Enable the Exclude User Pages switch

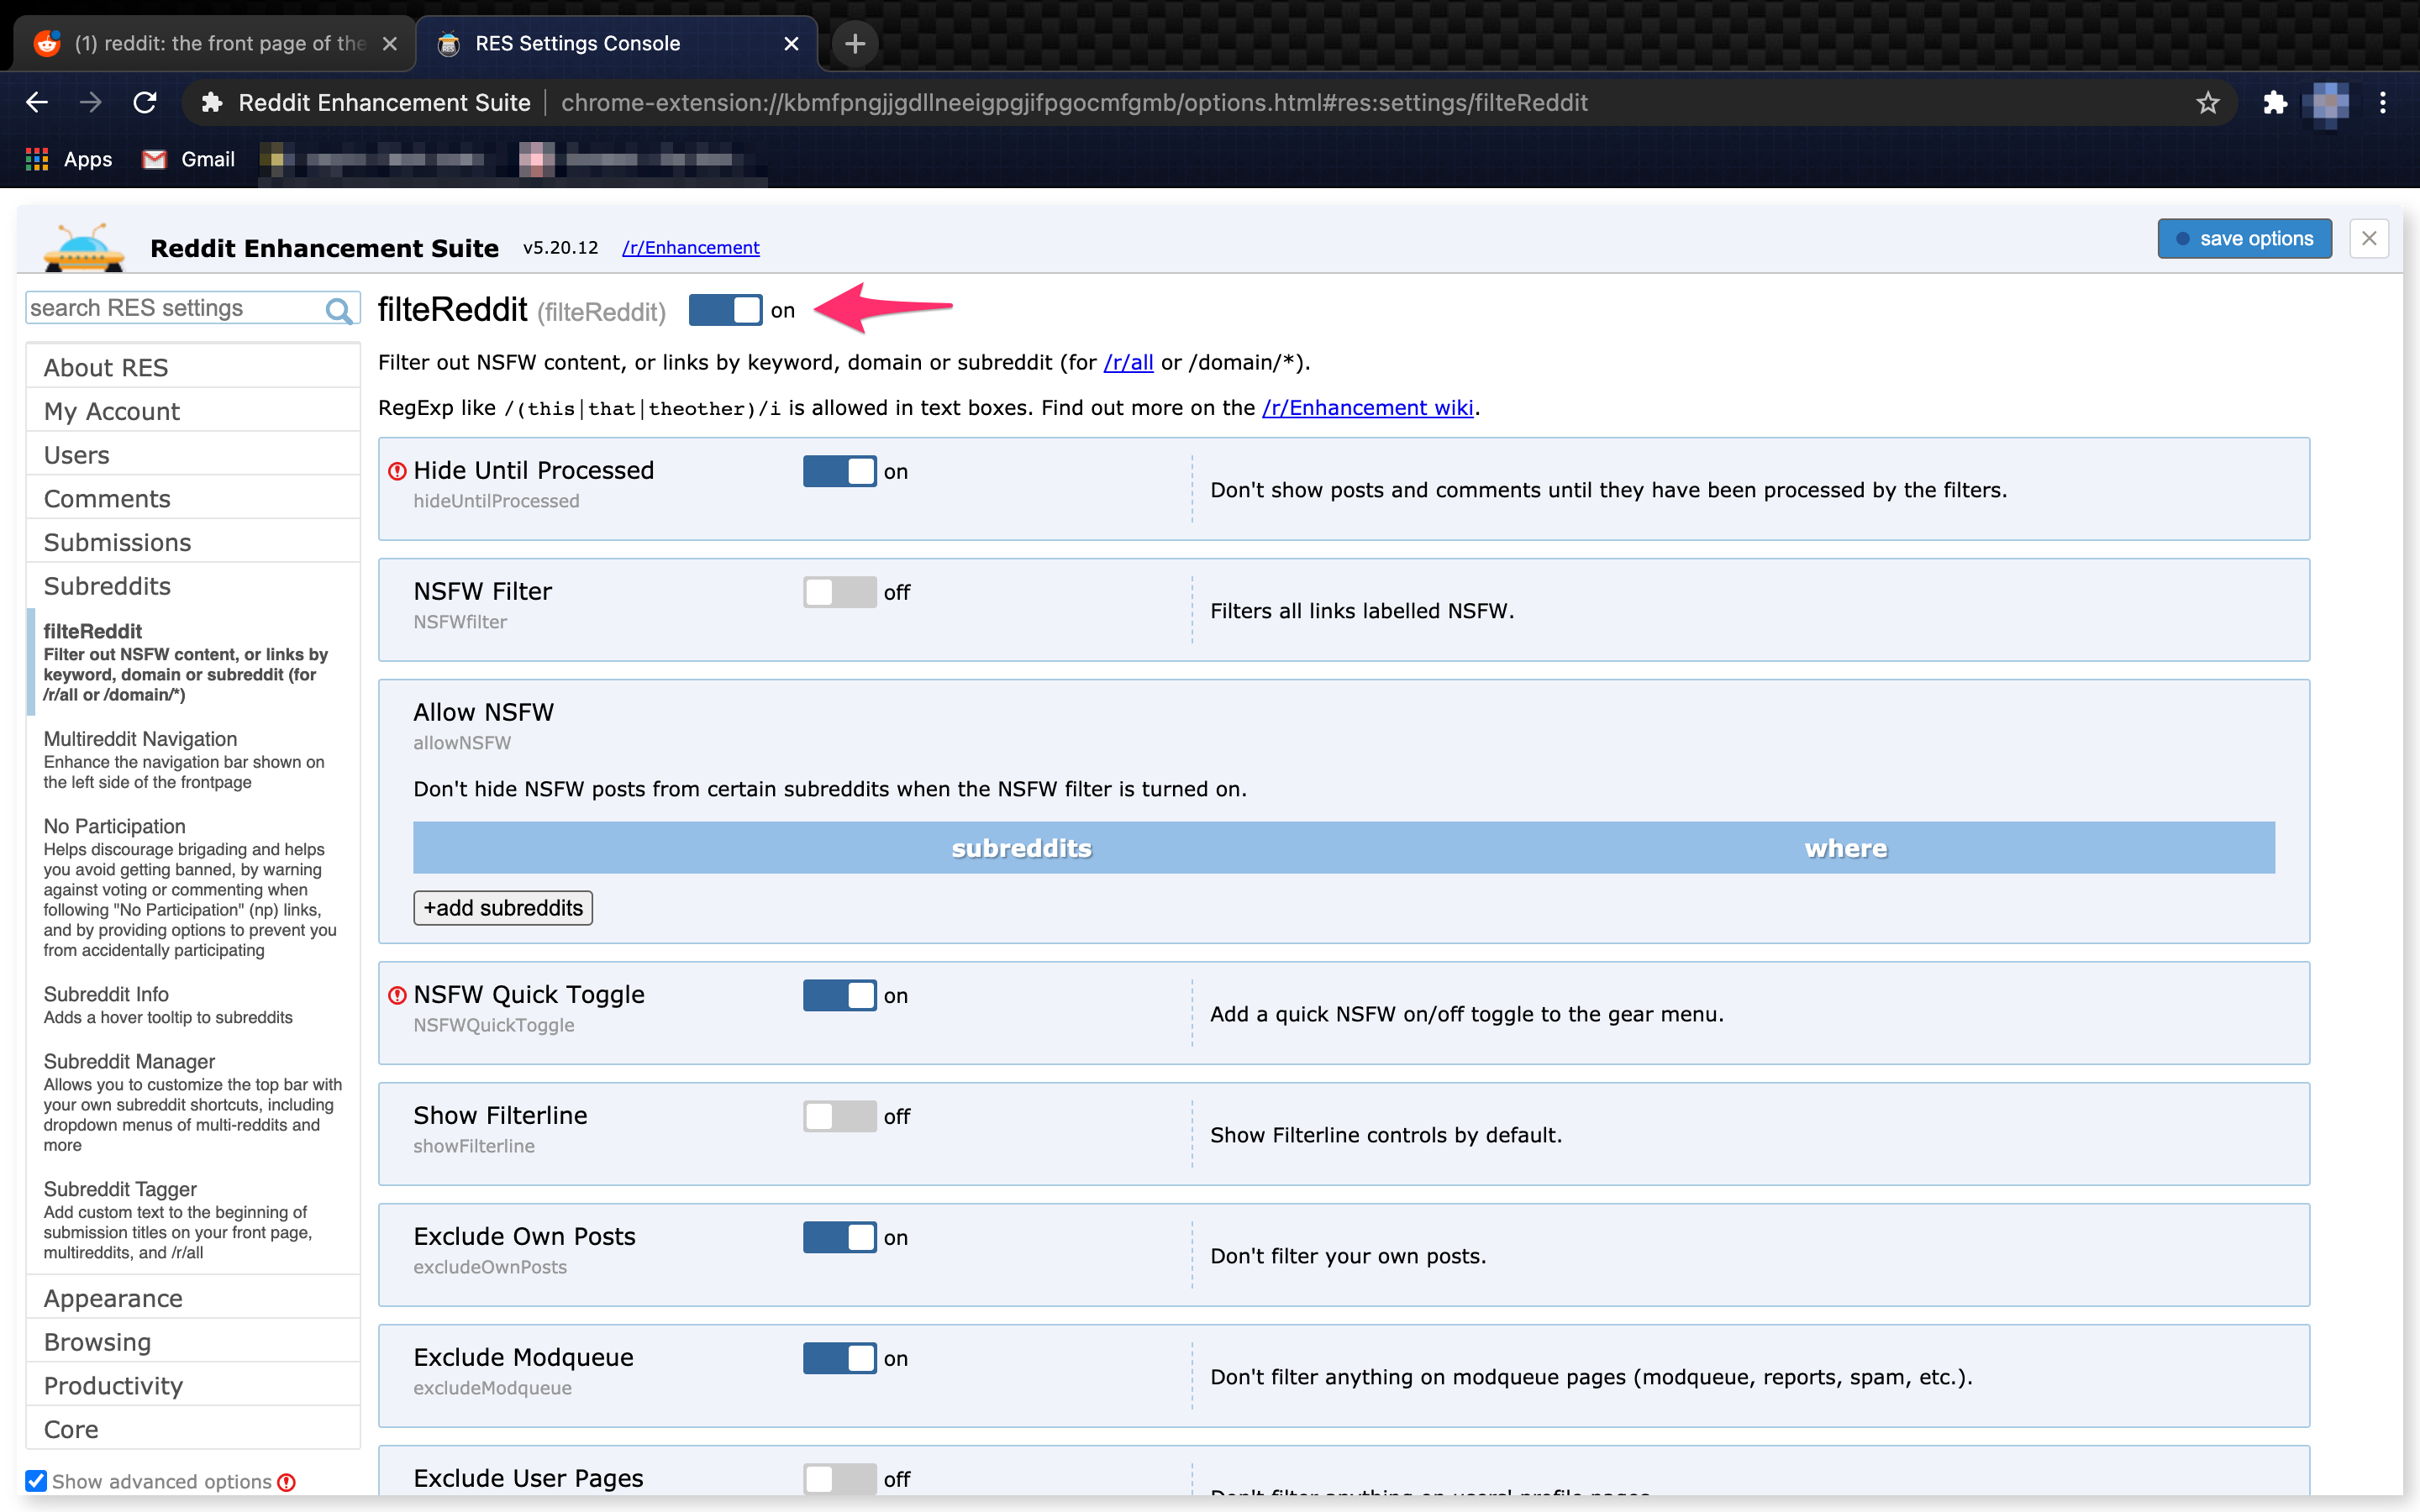point(840,1479)
